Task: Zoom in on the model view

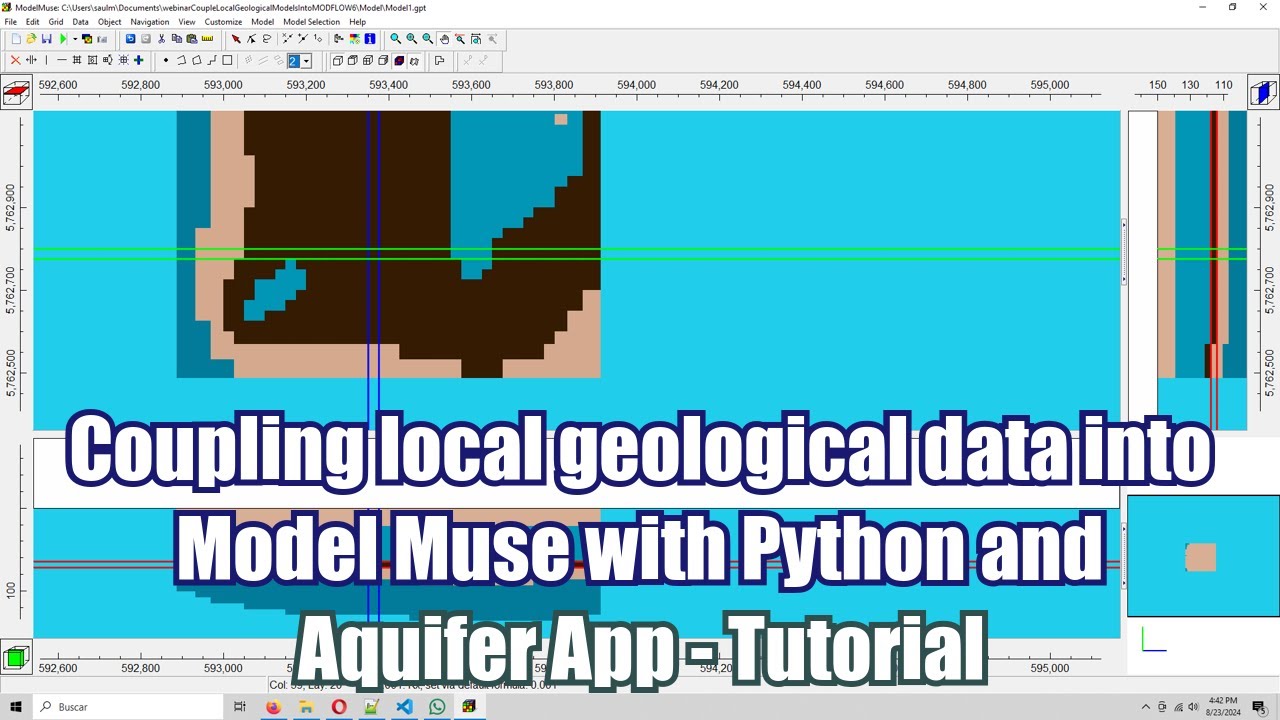Action: pyautogui.click(x=412, y=39)
